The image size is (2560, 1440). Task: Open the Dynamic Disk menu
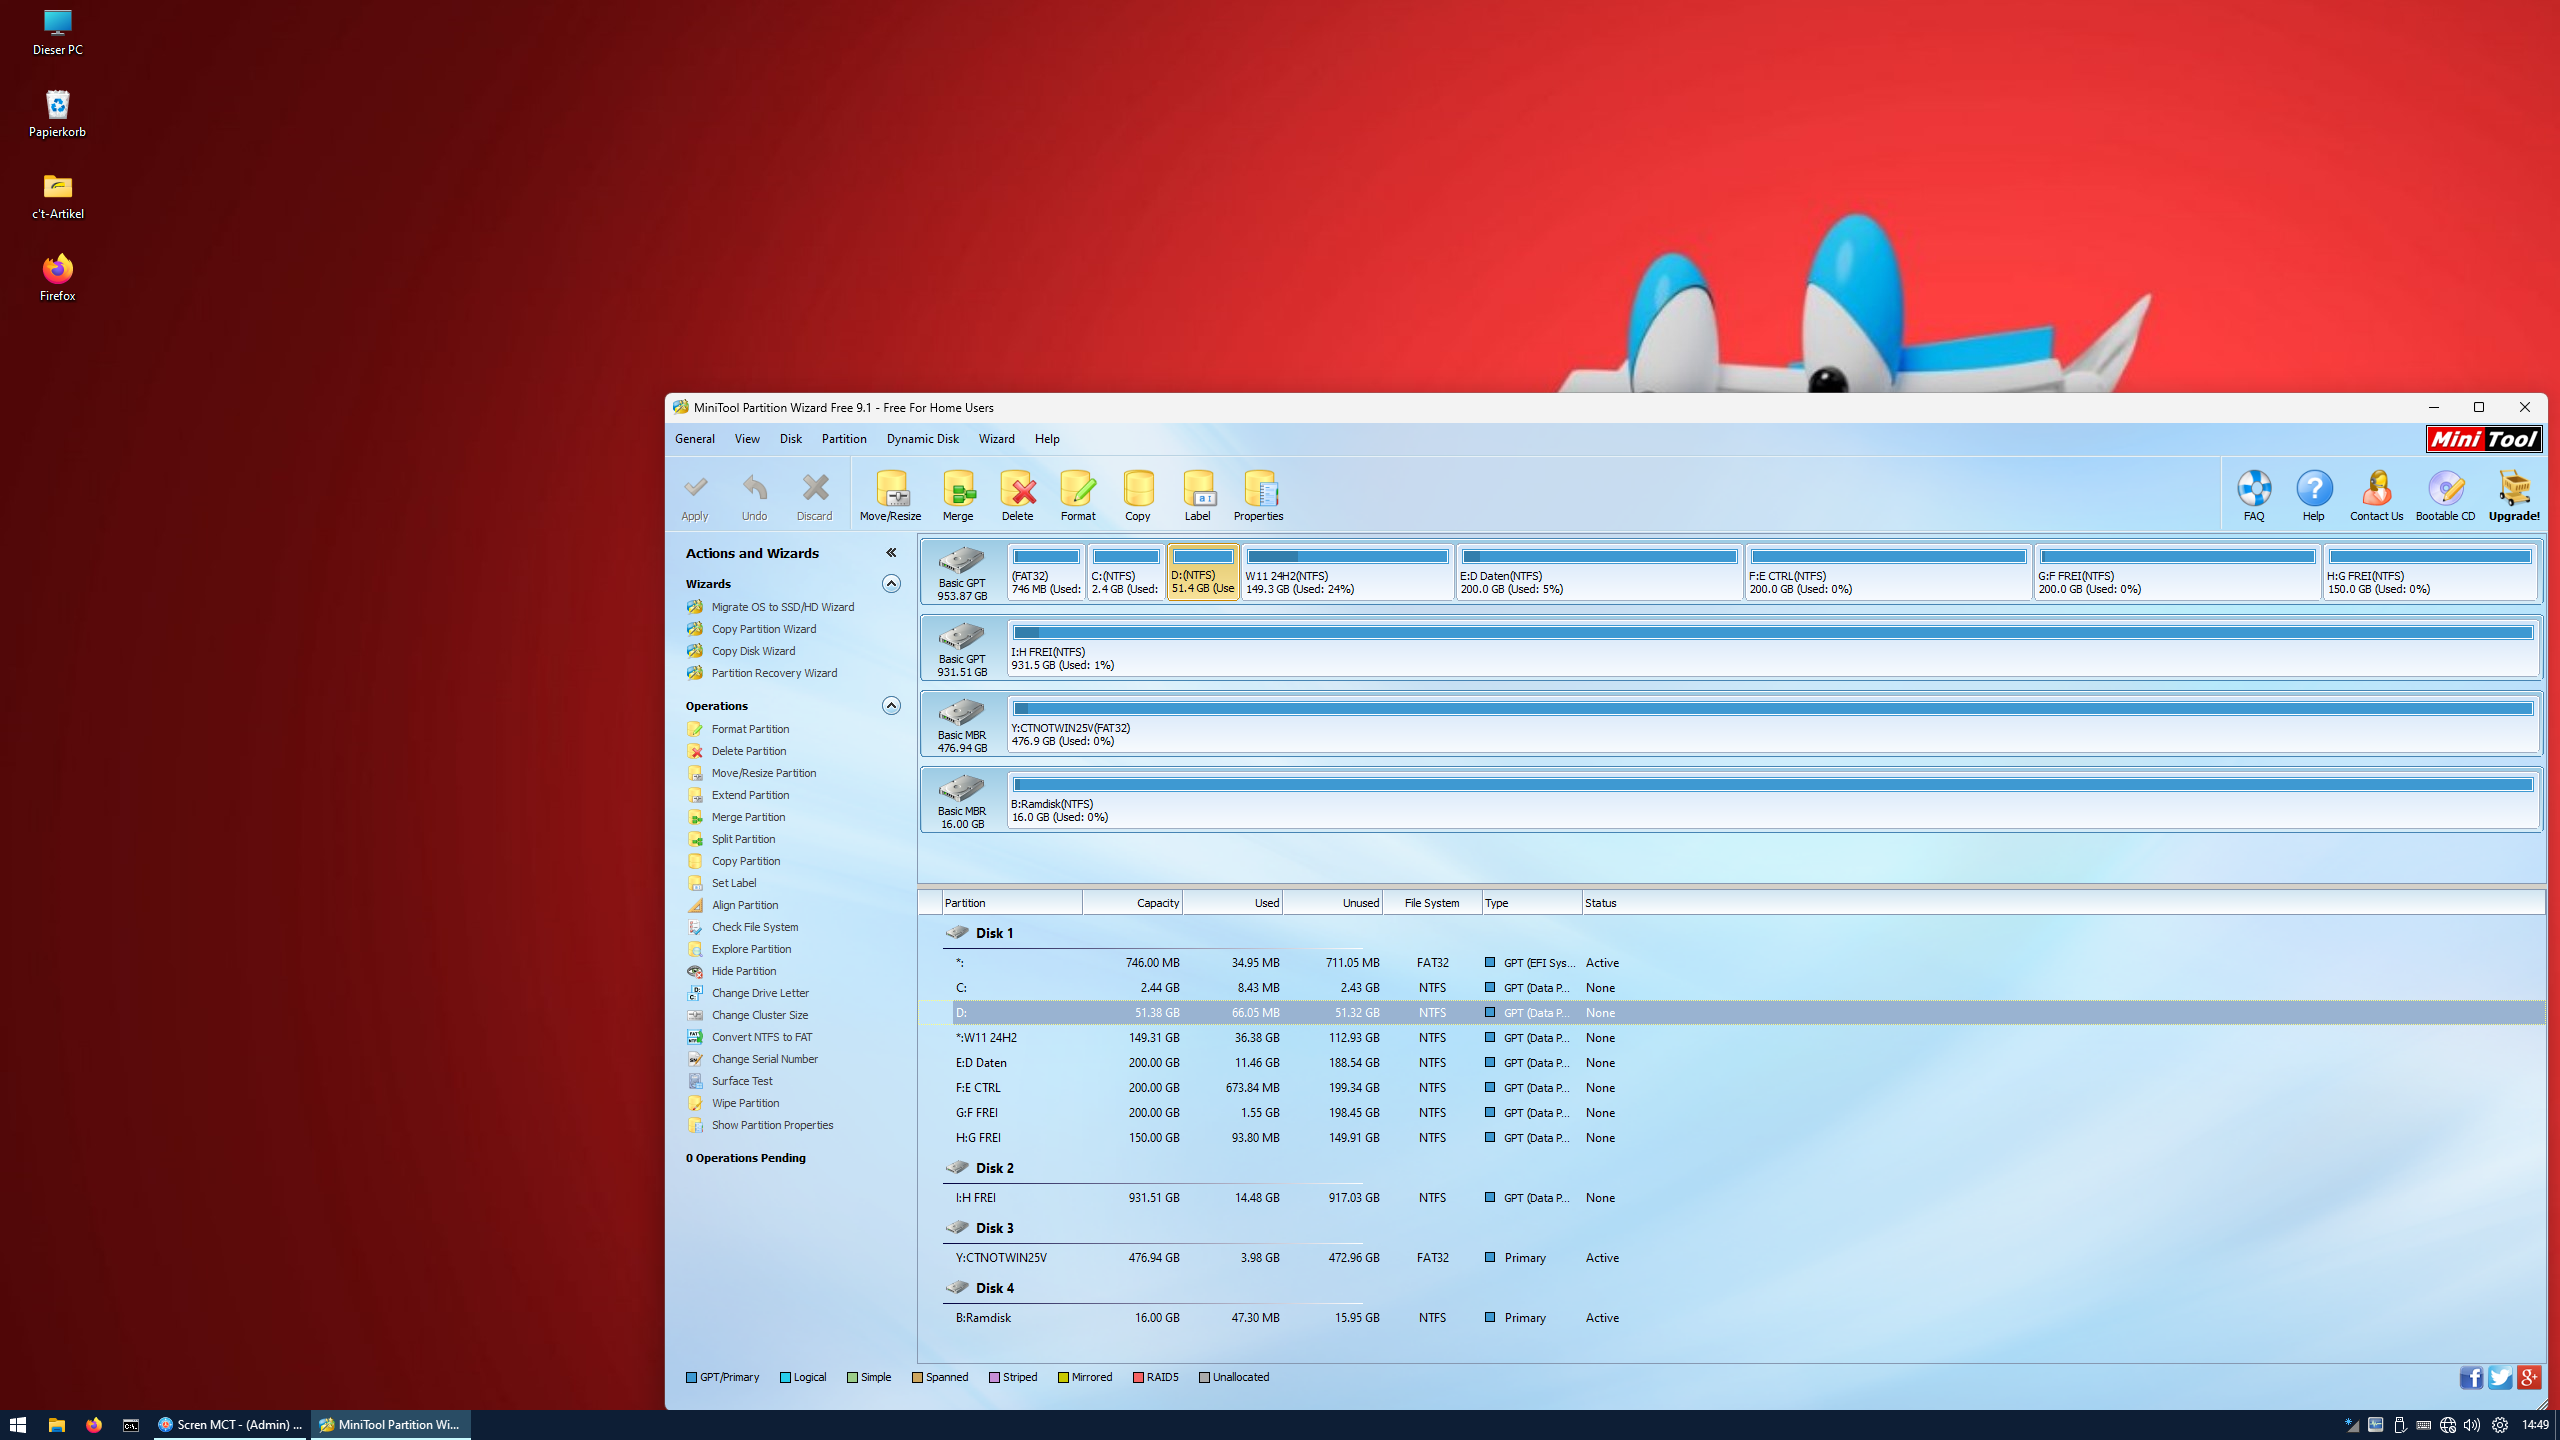[x=922, y=439]
